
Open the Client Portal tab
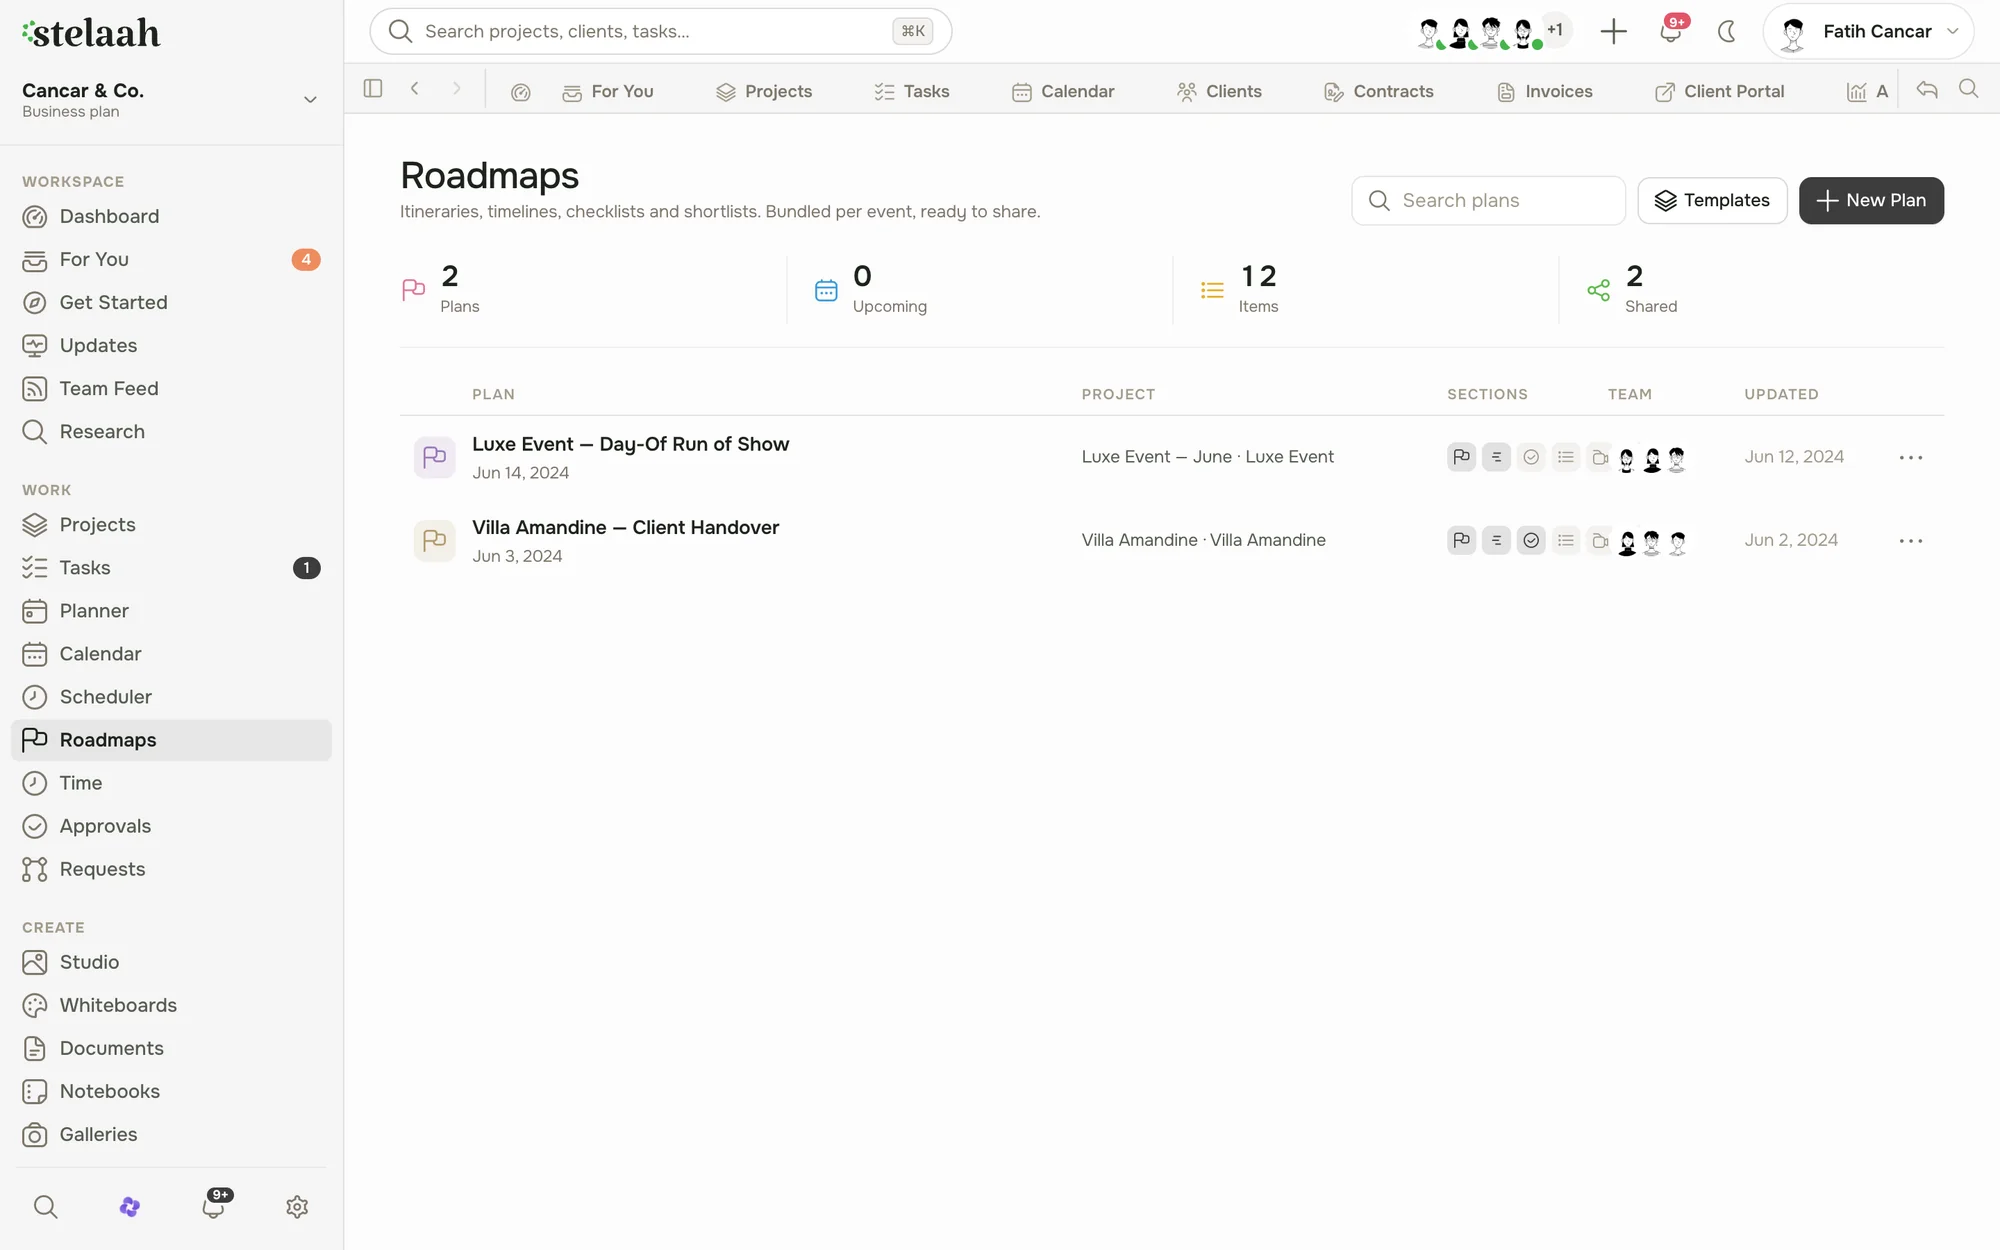[1720, 91]
